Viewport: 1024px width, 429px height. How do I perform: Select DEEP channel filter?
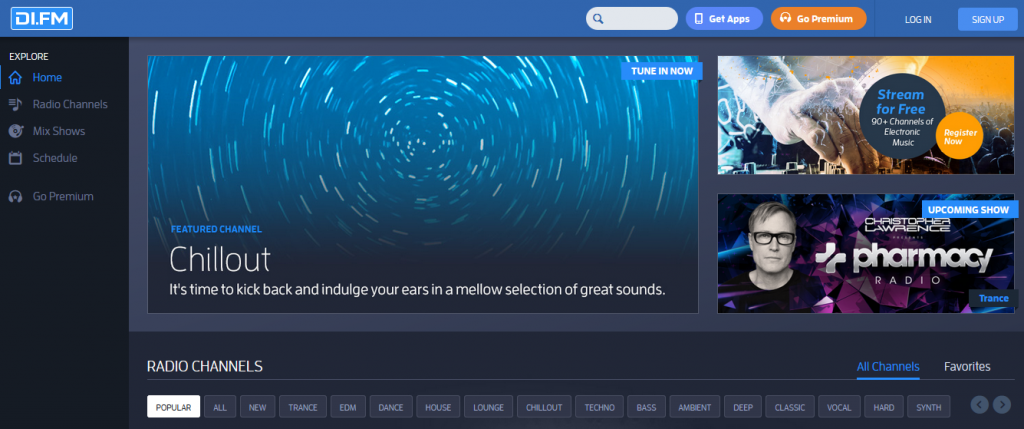point(743,407)
